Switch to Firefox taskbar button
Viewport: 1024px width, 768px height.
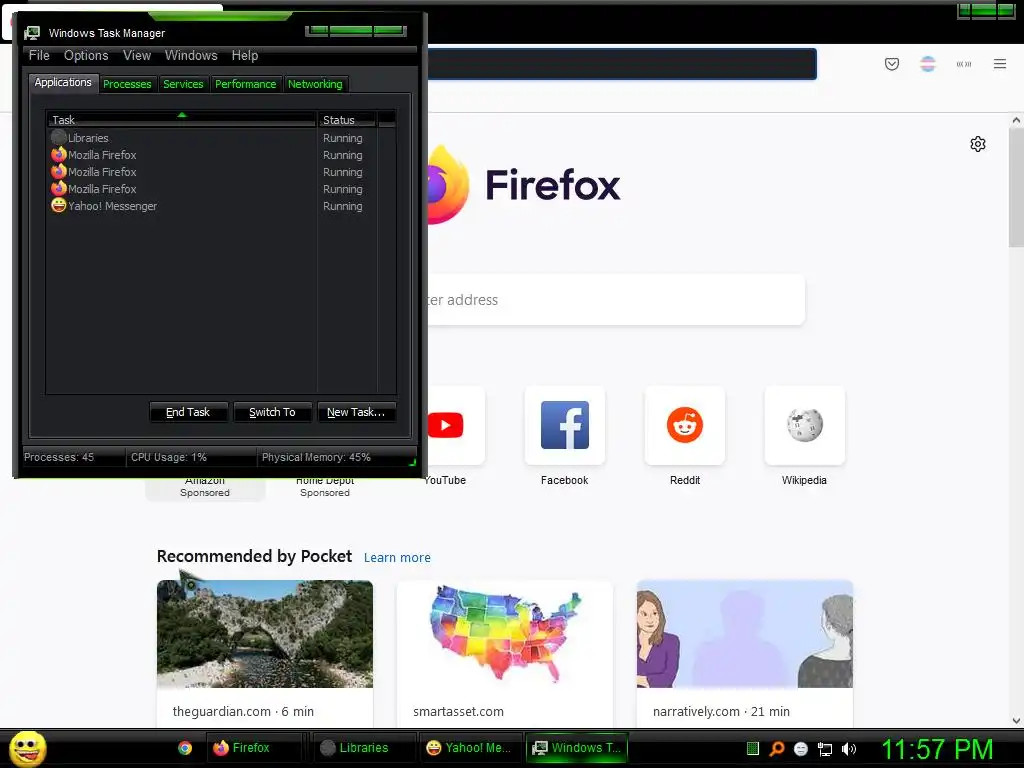coord(255,748)
